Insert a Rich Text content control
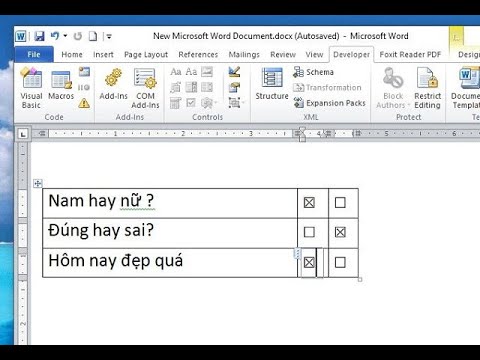The width and height of the screenshot is (480, 360). tap(176, 72)
